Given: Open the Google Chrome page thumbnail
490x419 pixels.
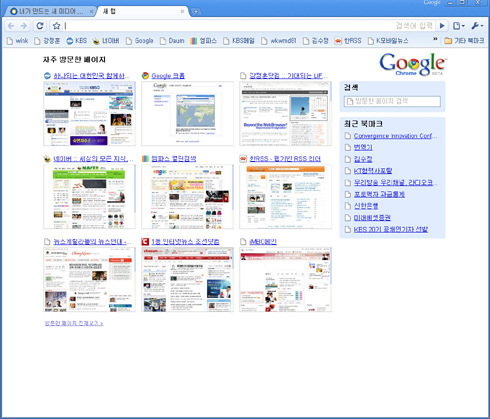Looking at the screenshot, I should [187, 114].
